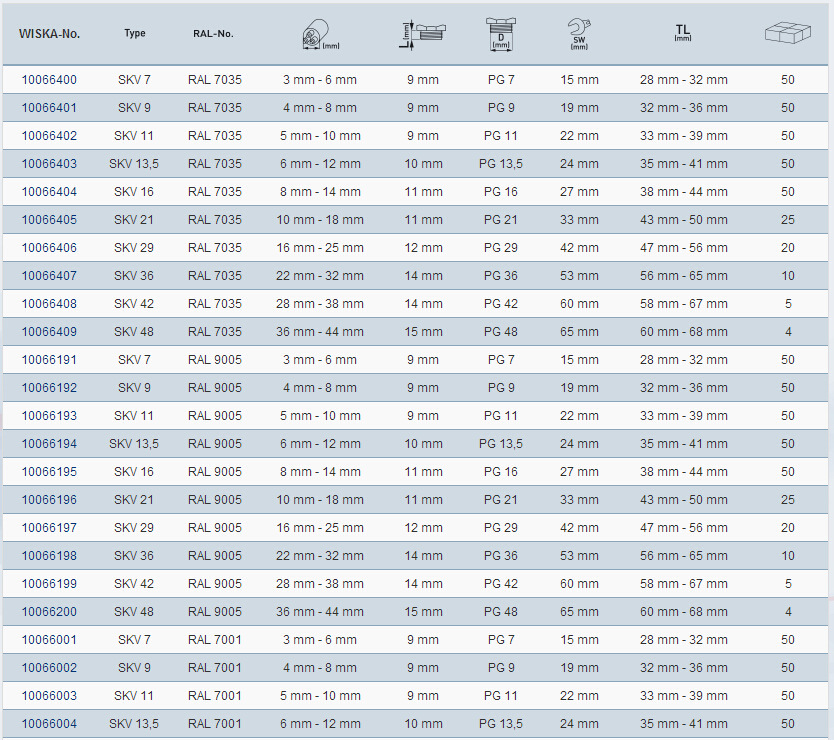
Task: Open article number 10066402
Action: tap(49, 136)
